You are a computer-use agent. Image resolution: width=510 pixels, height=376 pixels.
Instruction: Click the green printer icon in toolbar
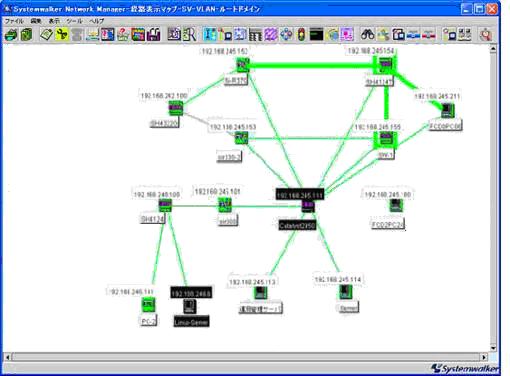point(11,35)
